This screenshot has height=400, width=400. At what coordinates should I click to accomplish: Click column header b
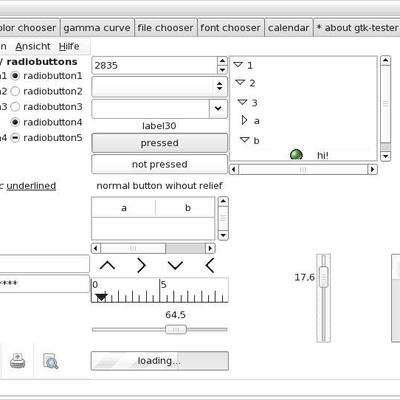coord(185,208)
